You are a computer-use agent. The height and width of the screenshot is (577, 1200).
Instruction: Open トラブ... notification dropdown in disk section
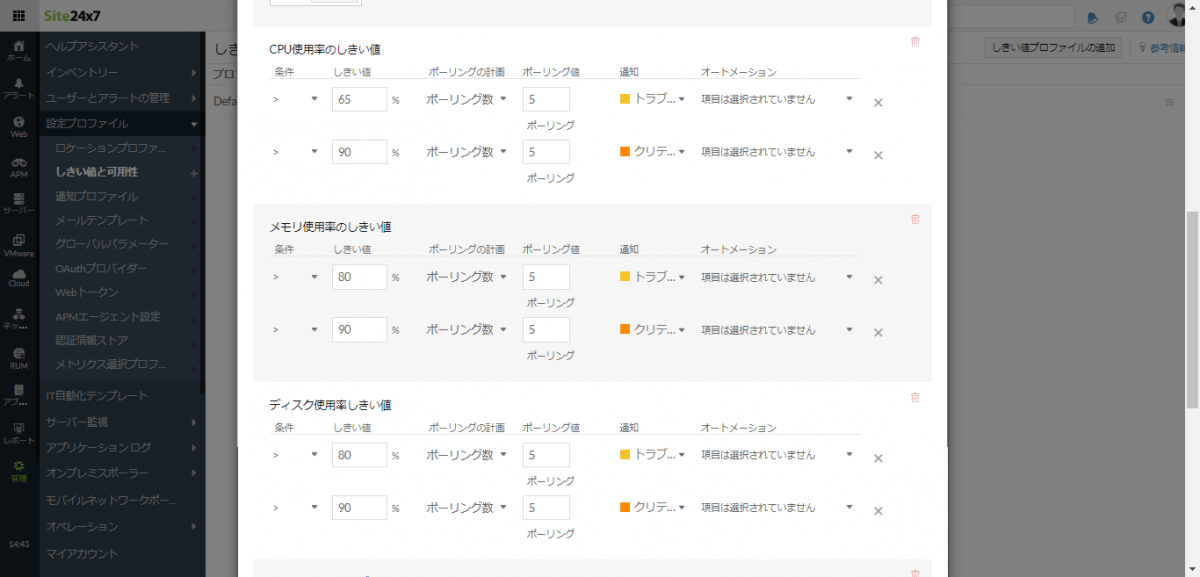[x=653, y=455]
